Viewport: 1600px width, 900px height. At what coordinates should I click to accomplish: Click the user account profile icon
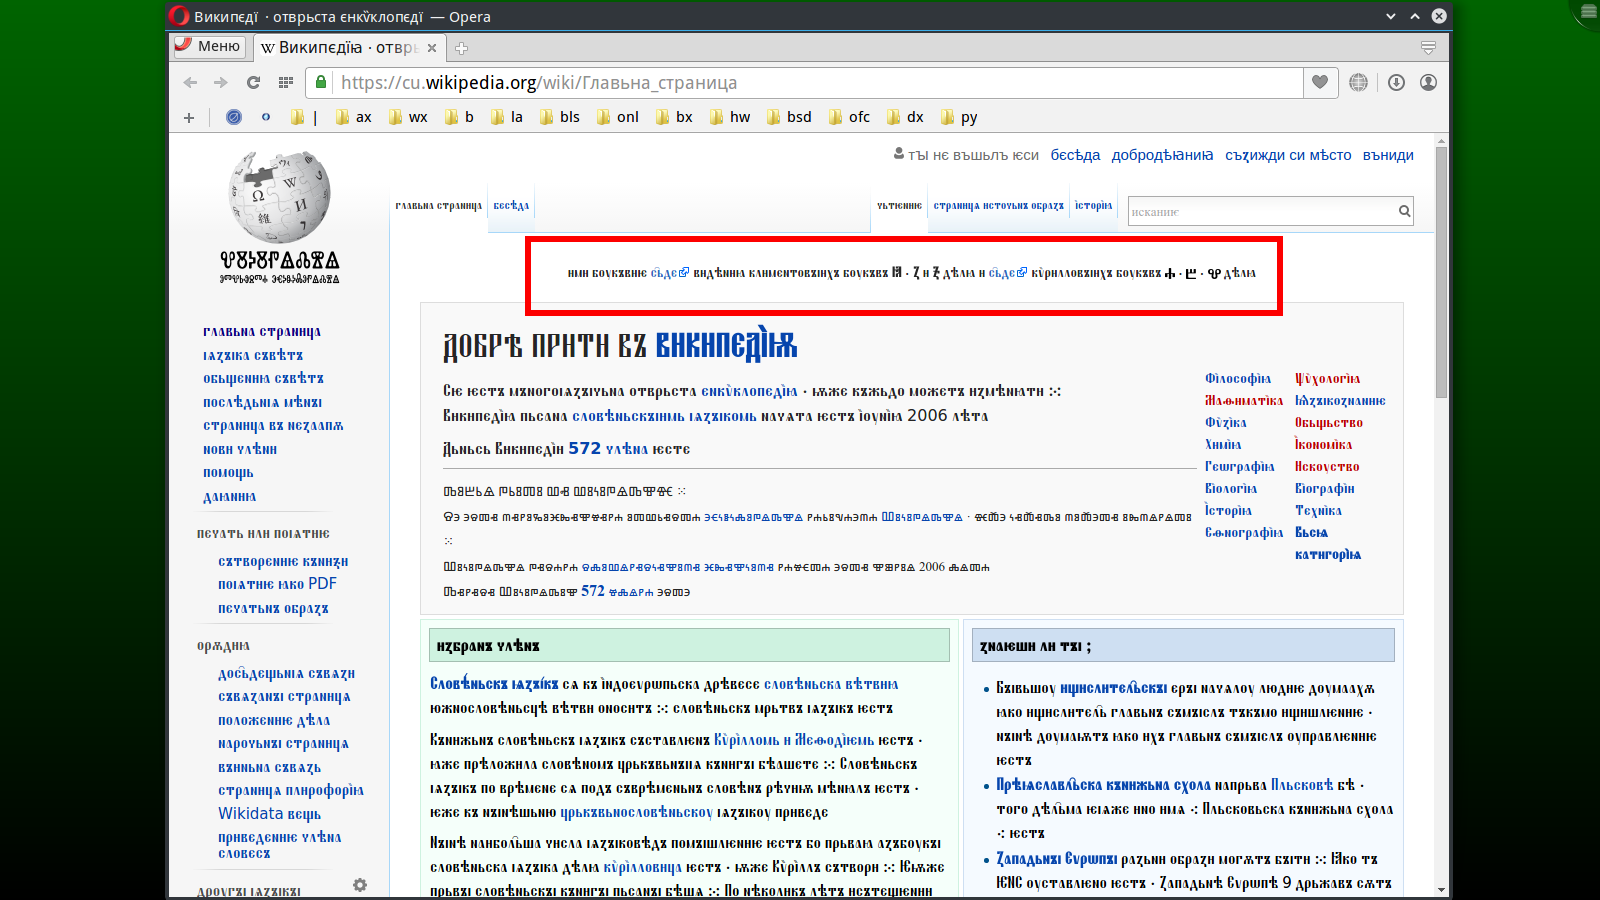coord(1428,83)
